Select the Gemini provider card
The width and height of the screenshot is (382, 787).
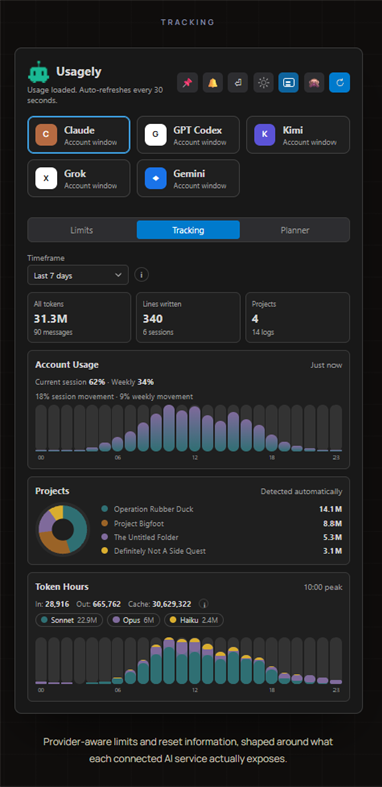click(188, 178)
